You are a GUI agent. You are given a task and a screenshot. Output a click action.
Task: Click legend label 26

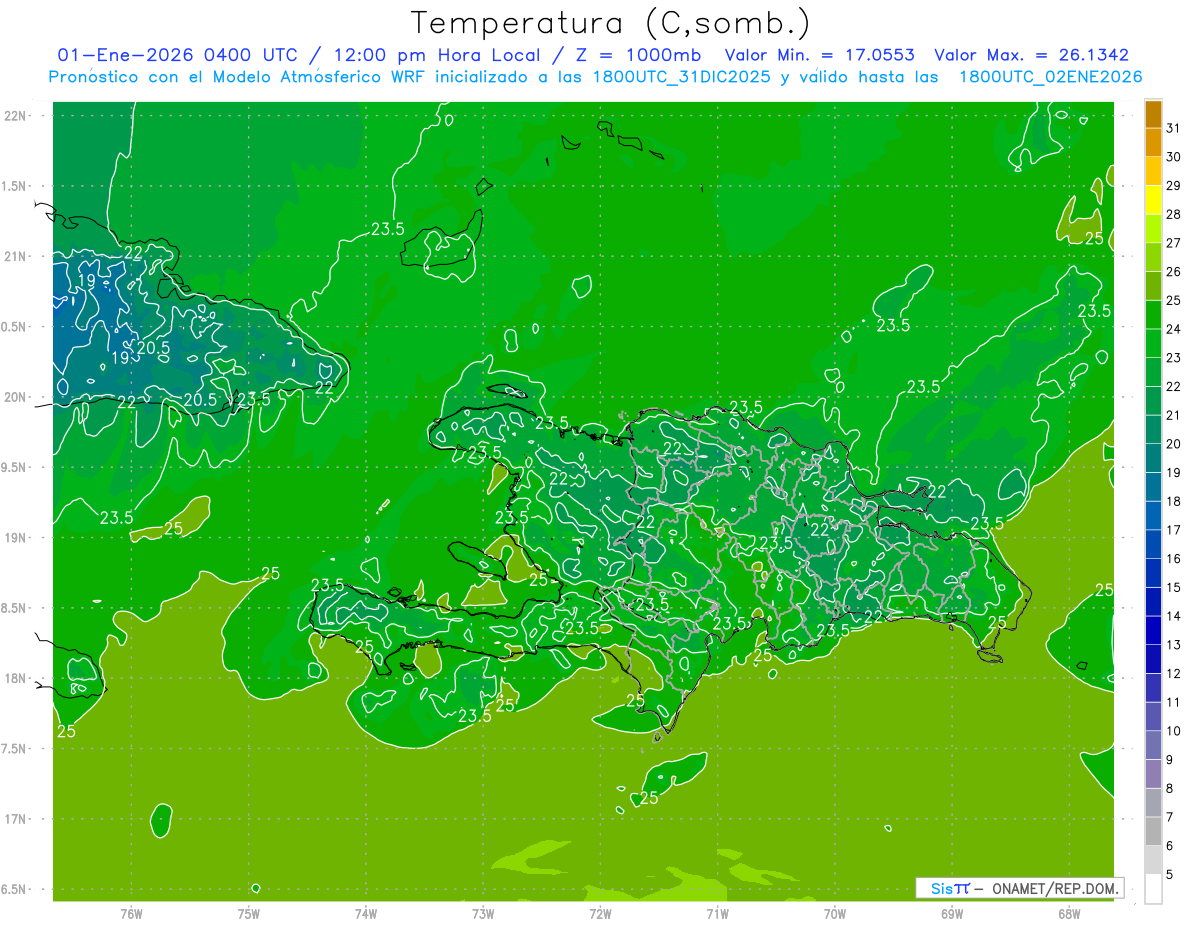[x=1173, y=271]
